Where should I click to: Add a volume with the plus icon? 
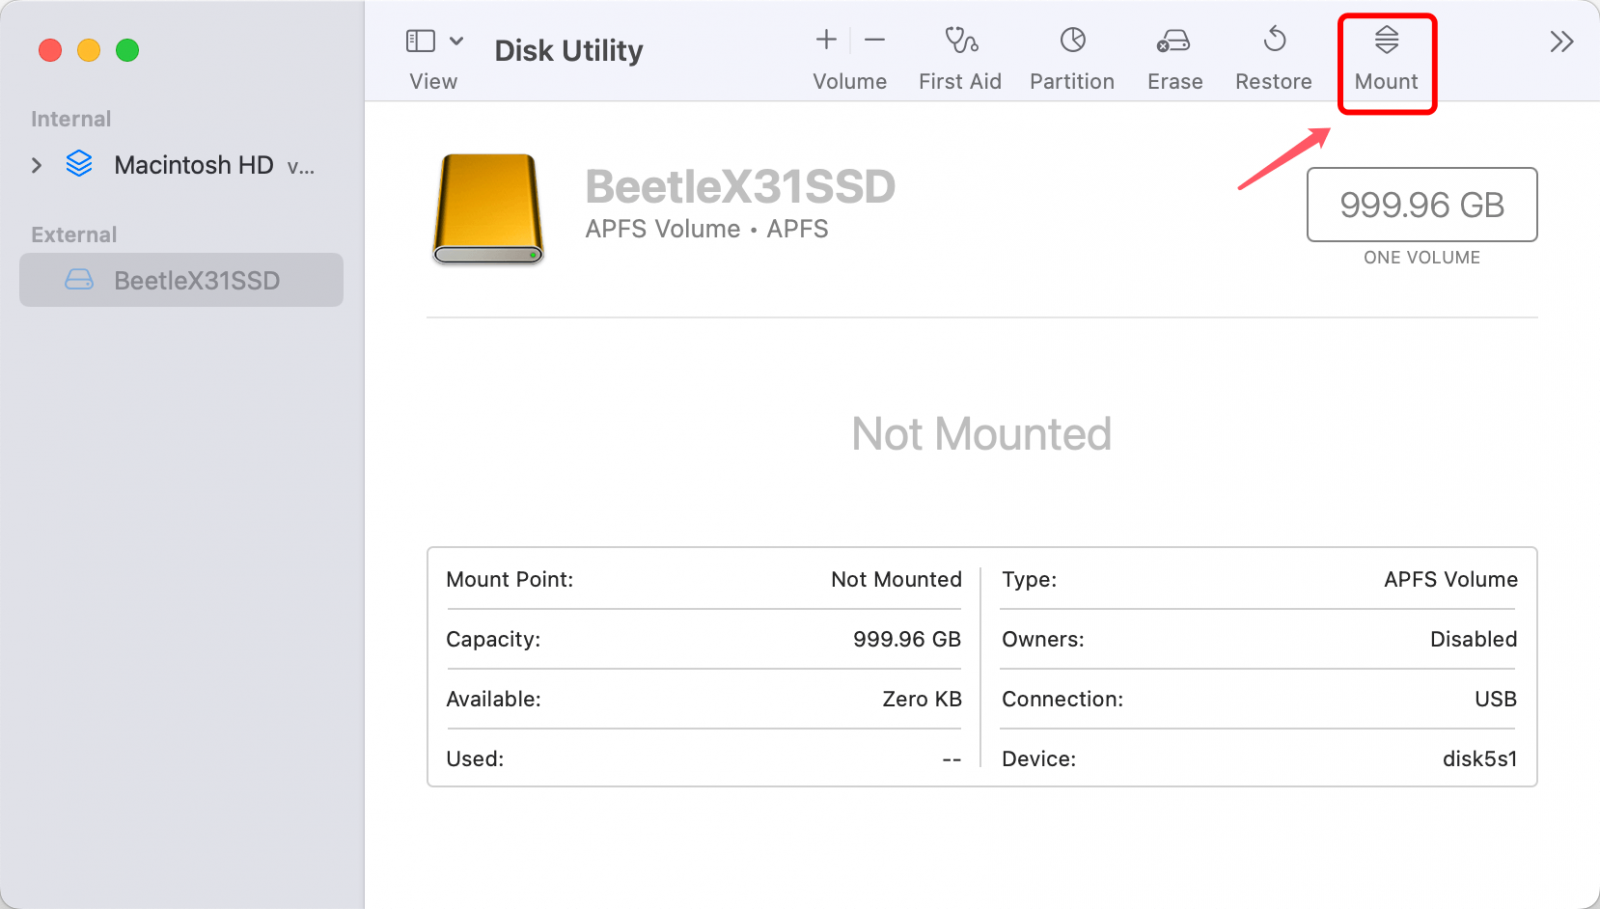click(826, 40)
